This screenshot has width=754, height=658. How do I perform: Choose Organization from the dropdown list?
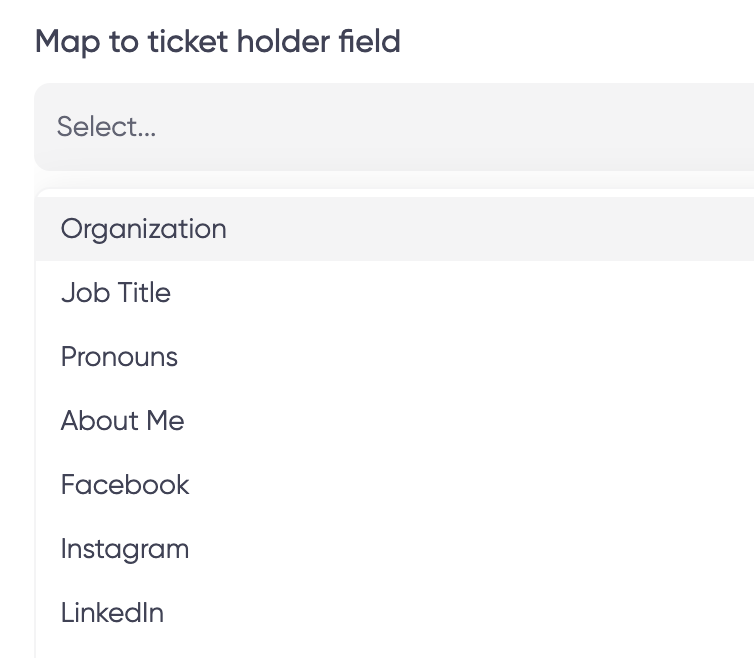click(x=144, y=229)
